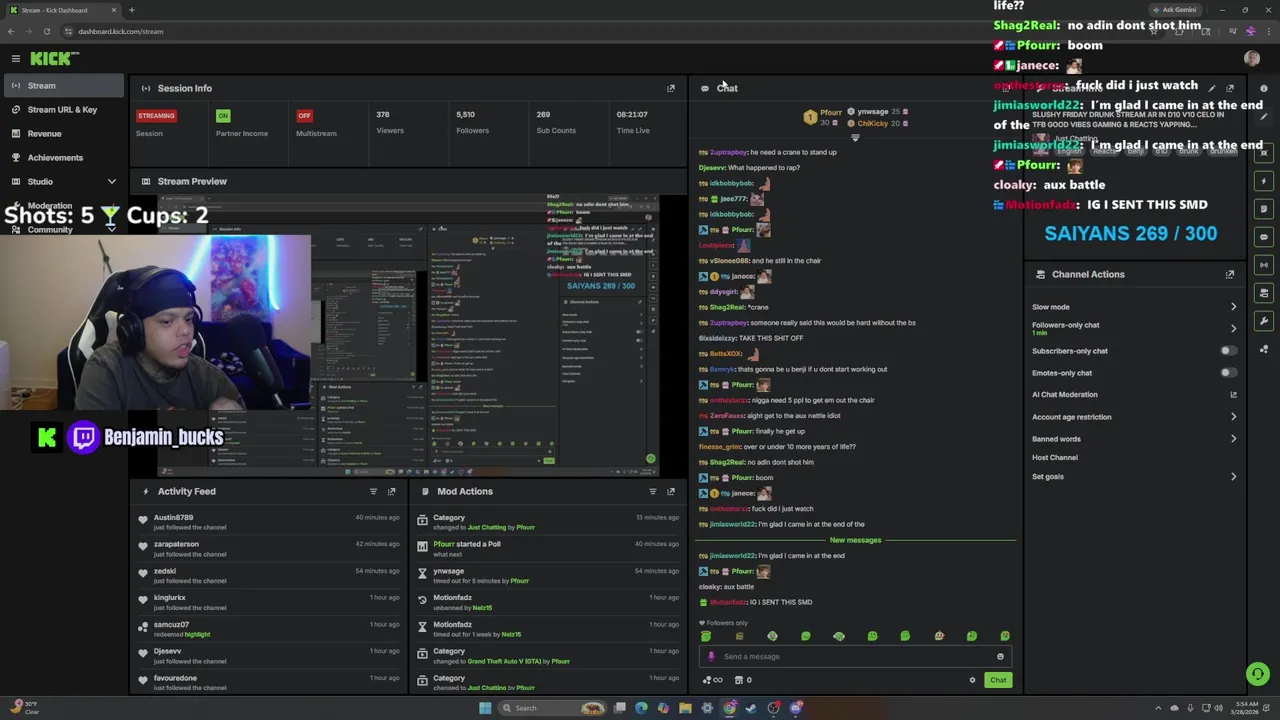Toggle Subscribers-only chat switch
Image resolution: width=1280 pixels, height=720 pixels.
click(1228, 351)
